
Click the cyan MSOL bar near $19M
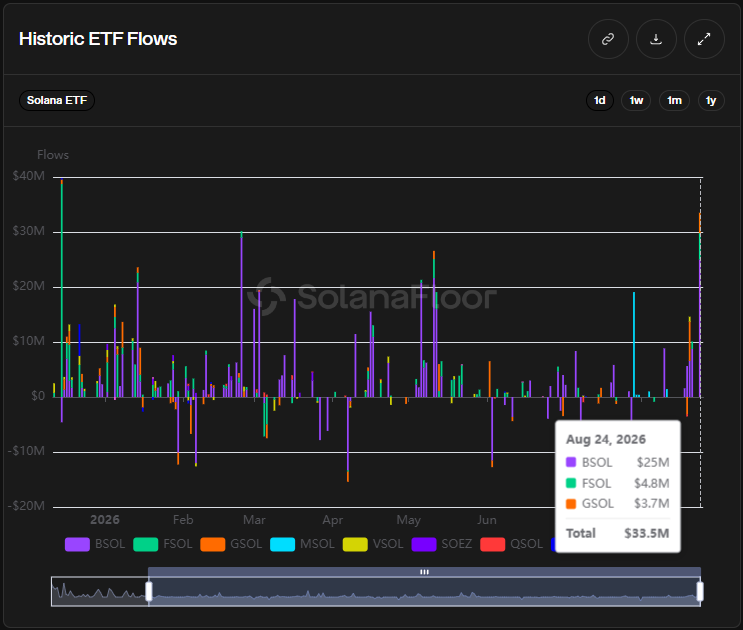[634, 344]
